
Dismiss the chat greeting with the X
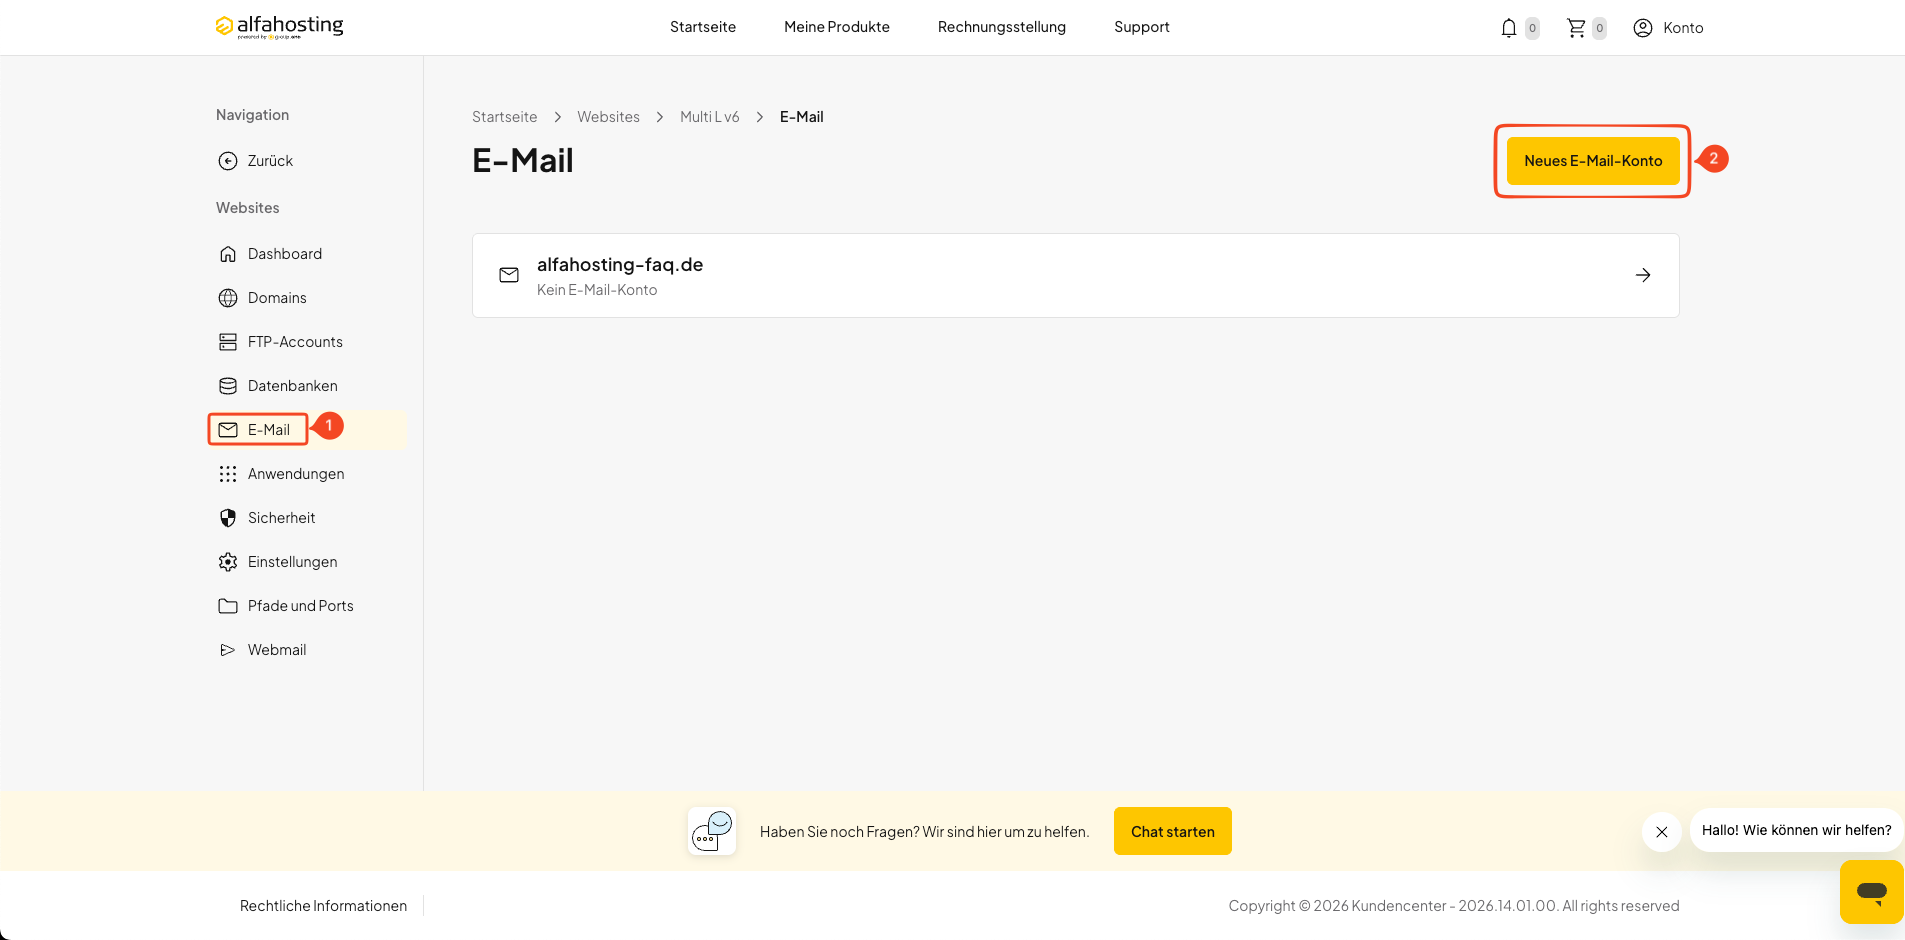point(1662,832)
